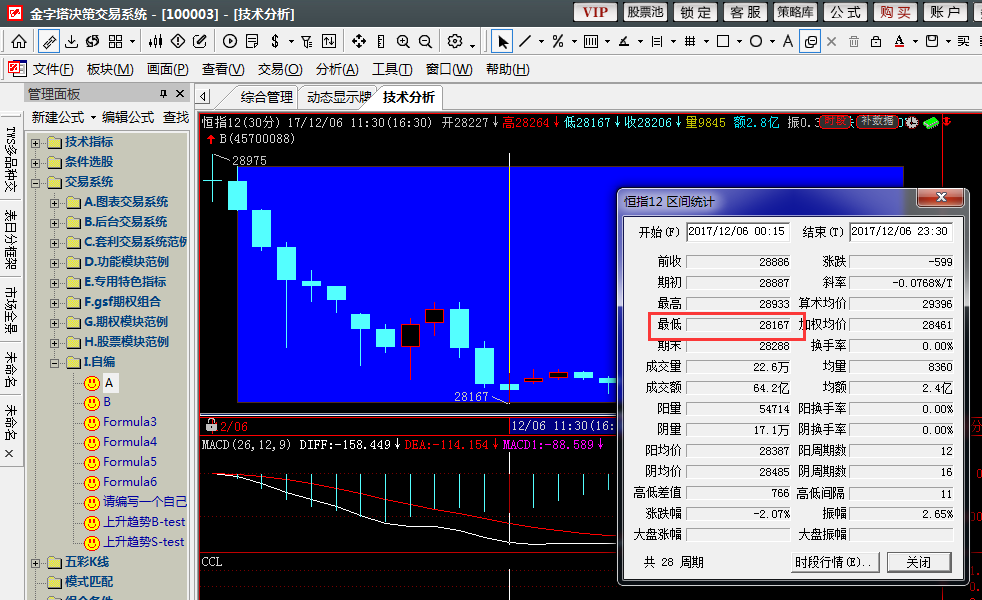Select the arrow pointer tool
The width and height of the screenshot is (982, 600).
502,41
